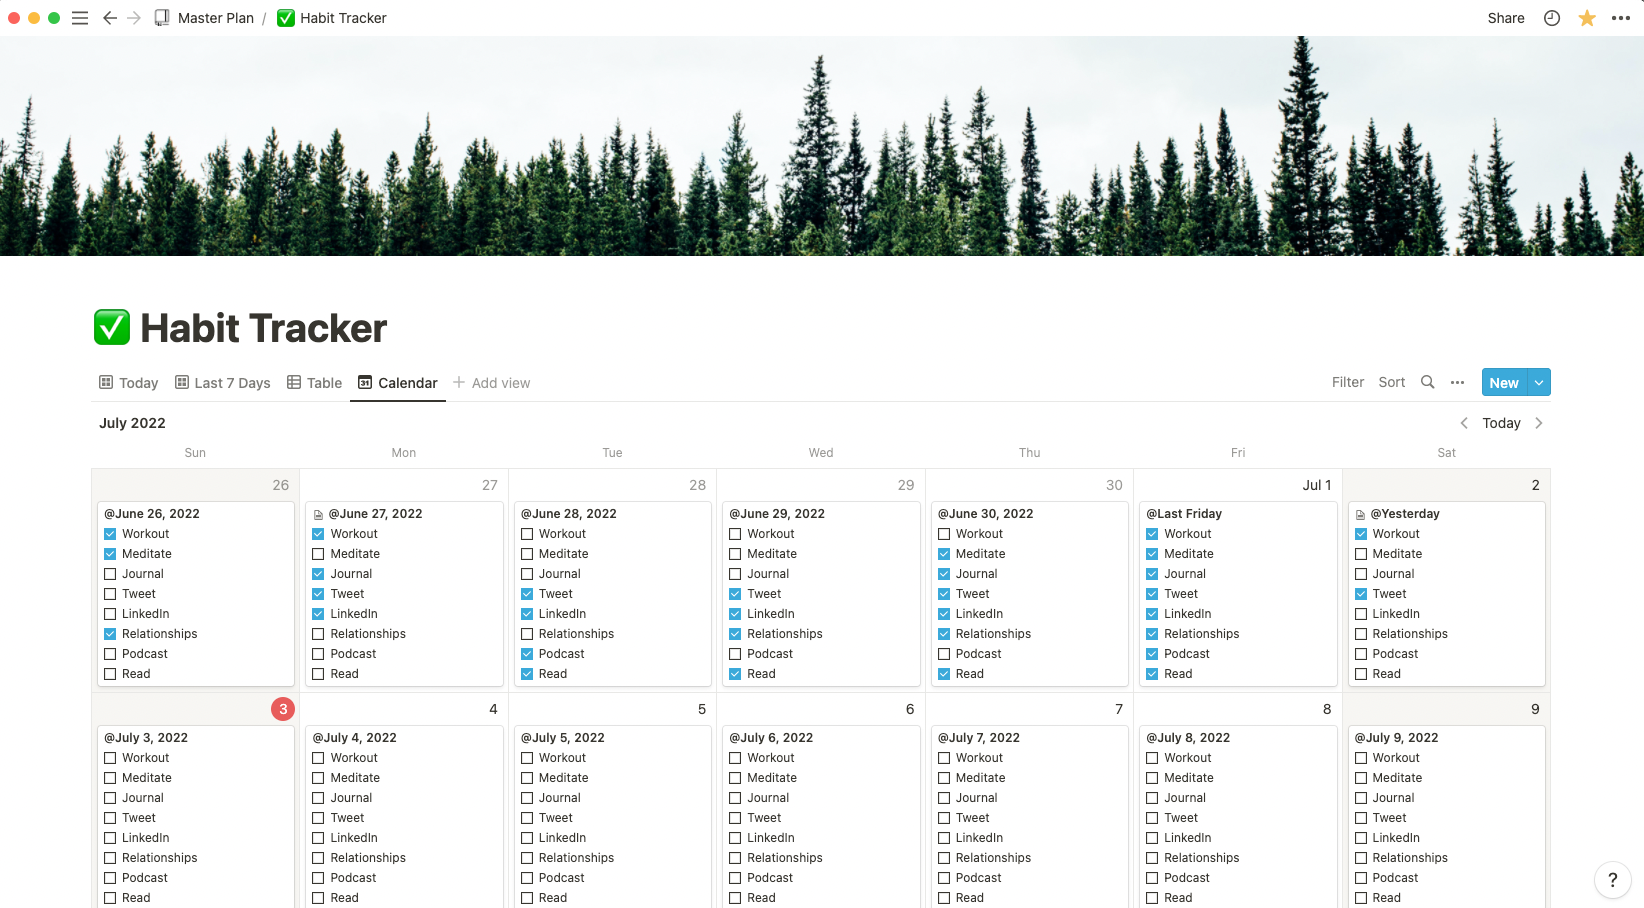Jump to Today in calendar

pos(1501,423)
